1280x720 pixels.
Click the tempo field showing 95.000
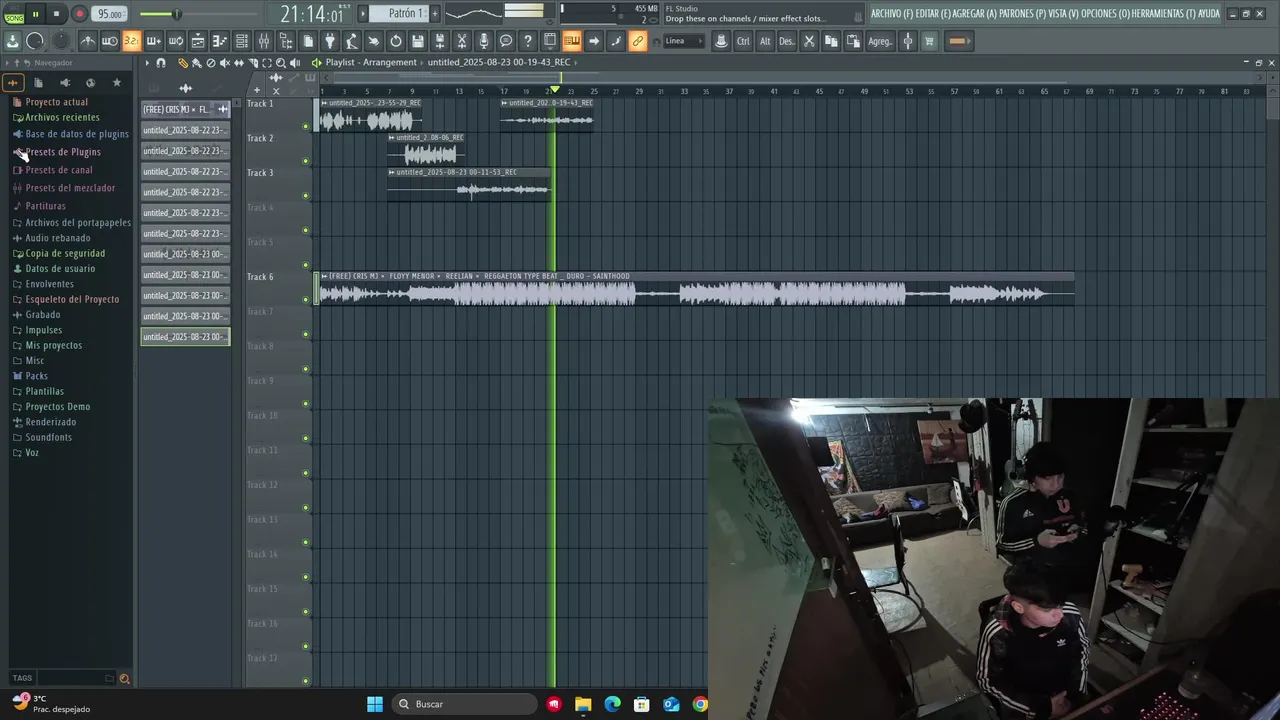(x=109, y=14)
